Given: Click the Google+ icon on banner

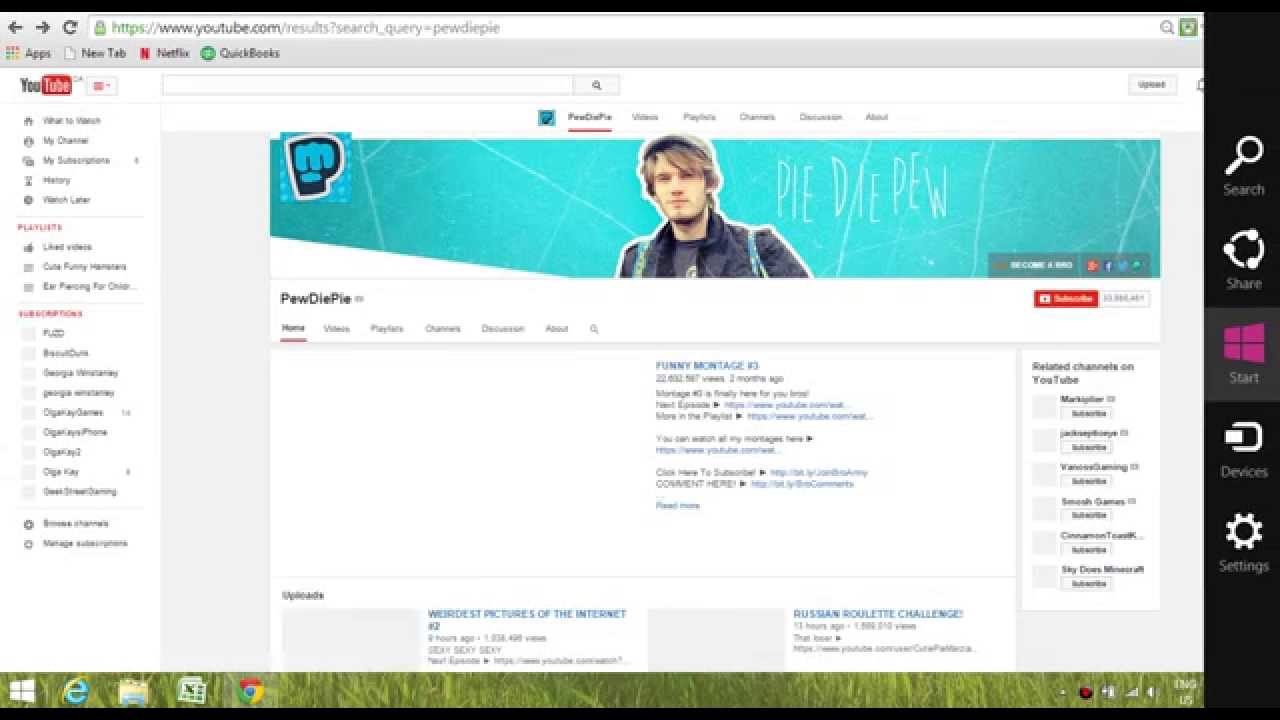Looking at the screenshot, I should [x=1093, y=266].
